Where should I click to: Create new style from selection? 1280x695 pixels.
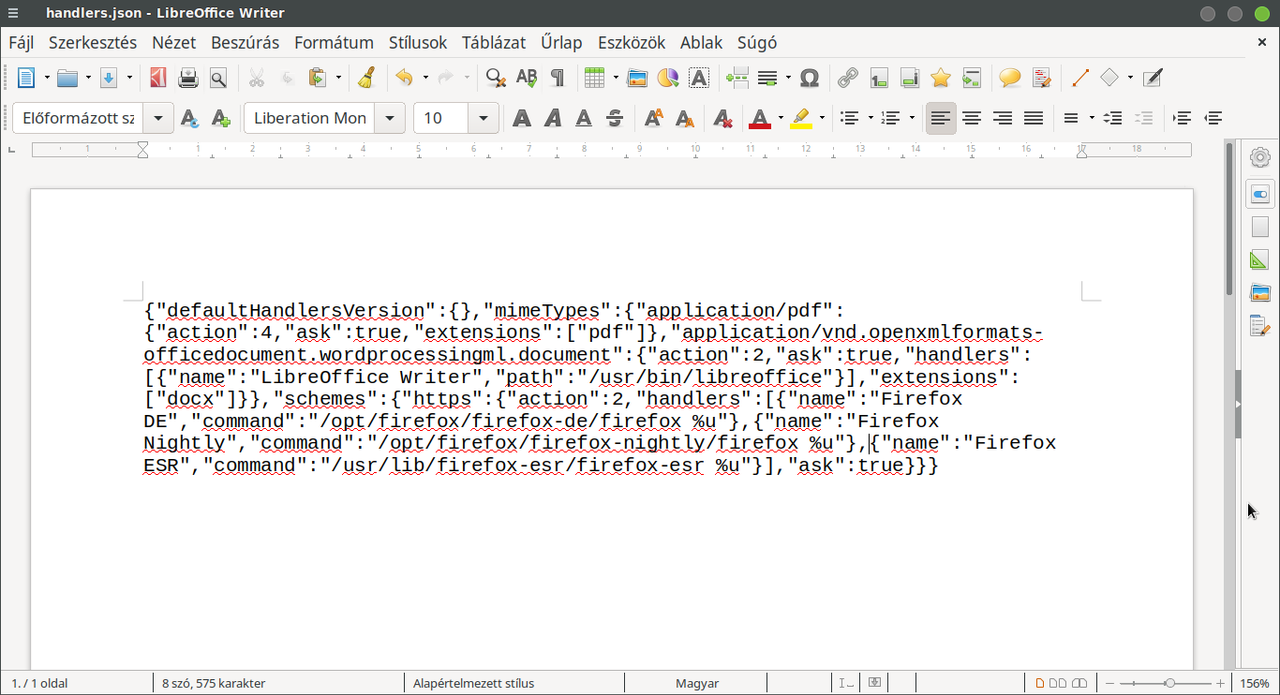(x=221, y=118)
